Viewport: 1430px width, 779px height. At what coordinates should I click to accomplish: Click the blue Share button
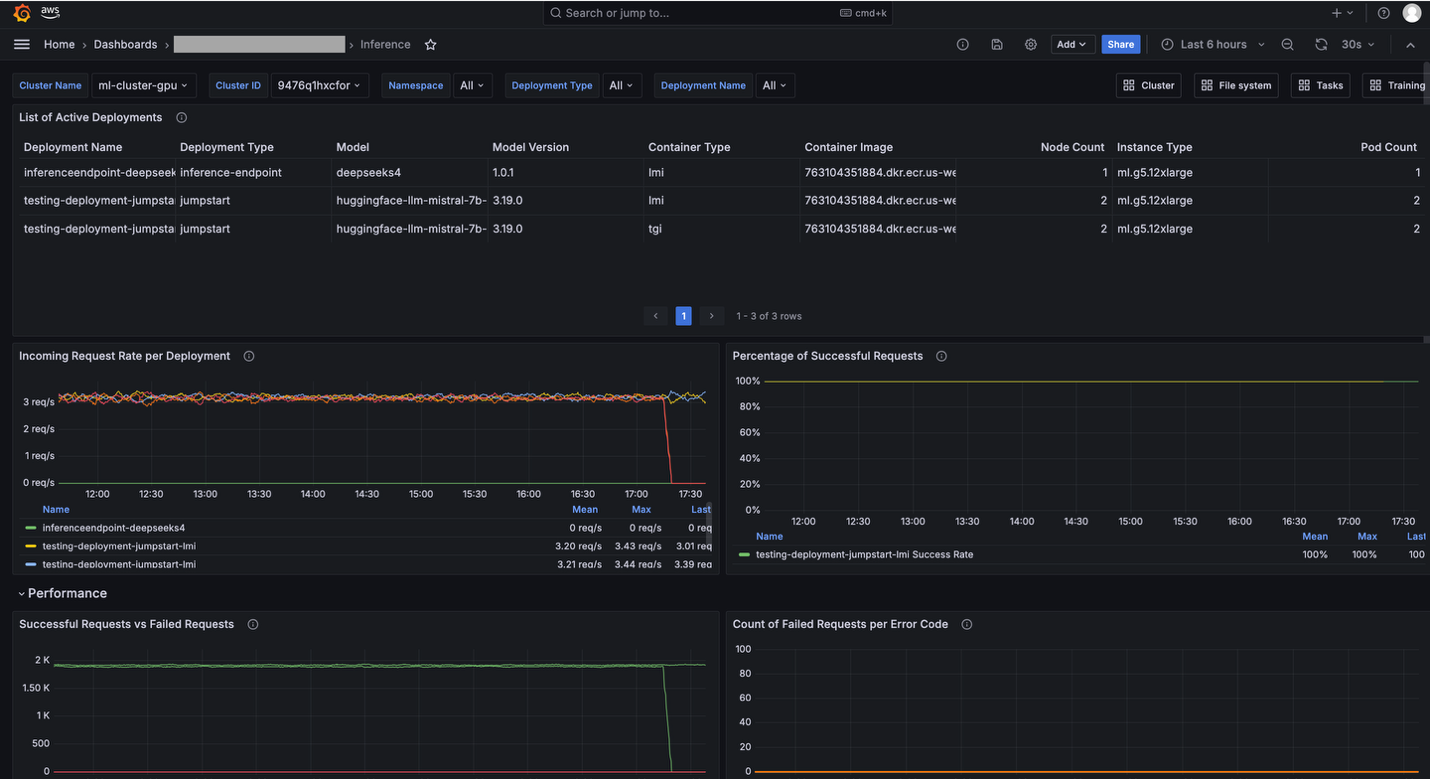1120,45
